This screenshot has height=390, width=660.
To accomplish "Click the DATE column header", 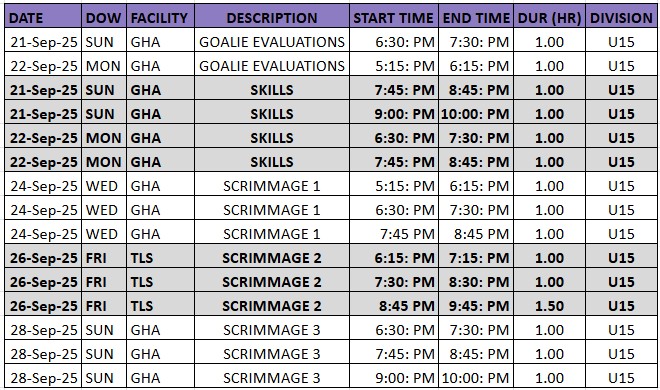I will coord(43,17).
